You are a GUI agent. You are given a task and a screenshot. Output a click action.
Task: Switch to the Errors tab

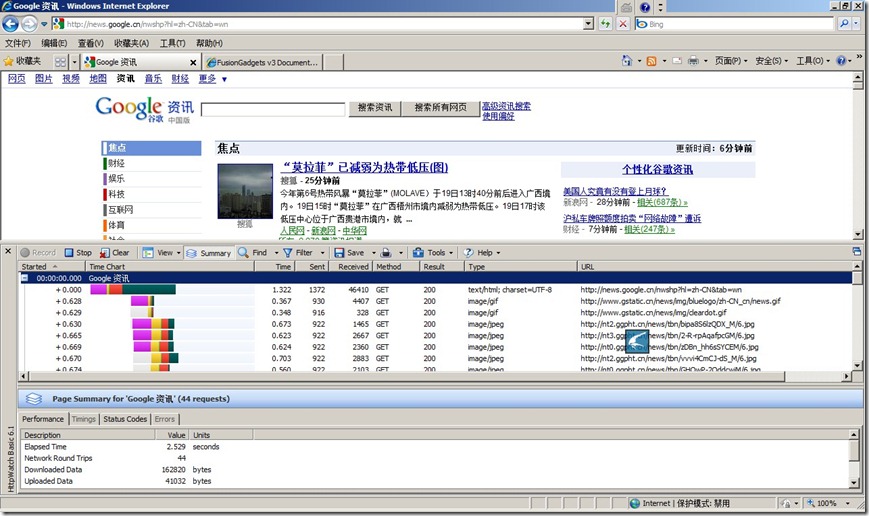[165, 419]
